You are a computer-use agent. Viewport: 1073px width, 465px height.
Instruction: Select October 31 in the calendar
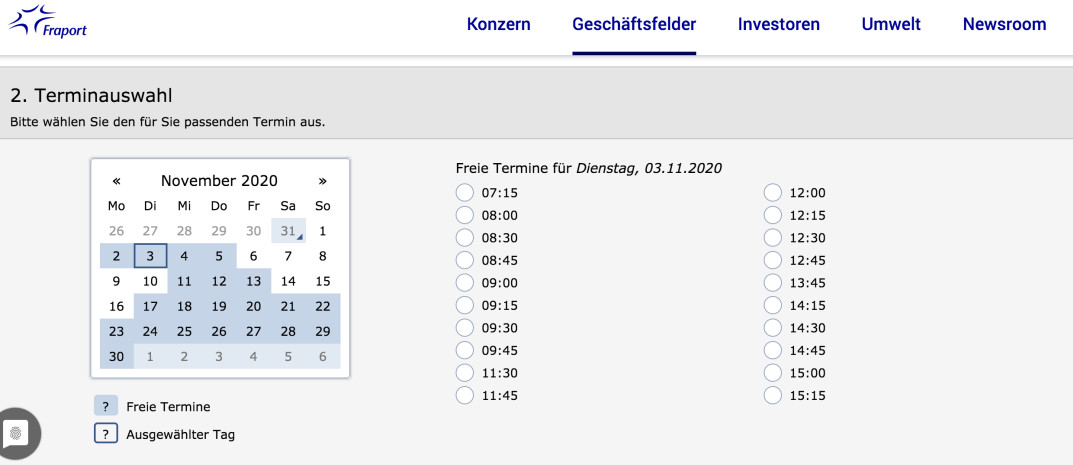click(x=288, y=231)
